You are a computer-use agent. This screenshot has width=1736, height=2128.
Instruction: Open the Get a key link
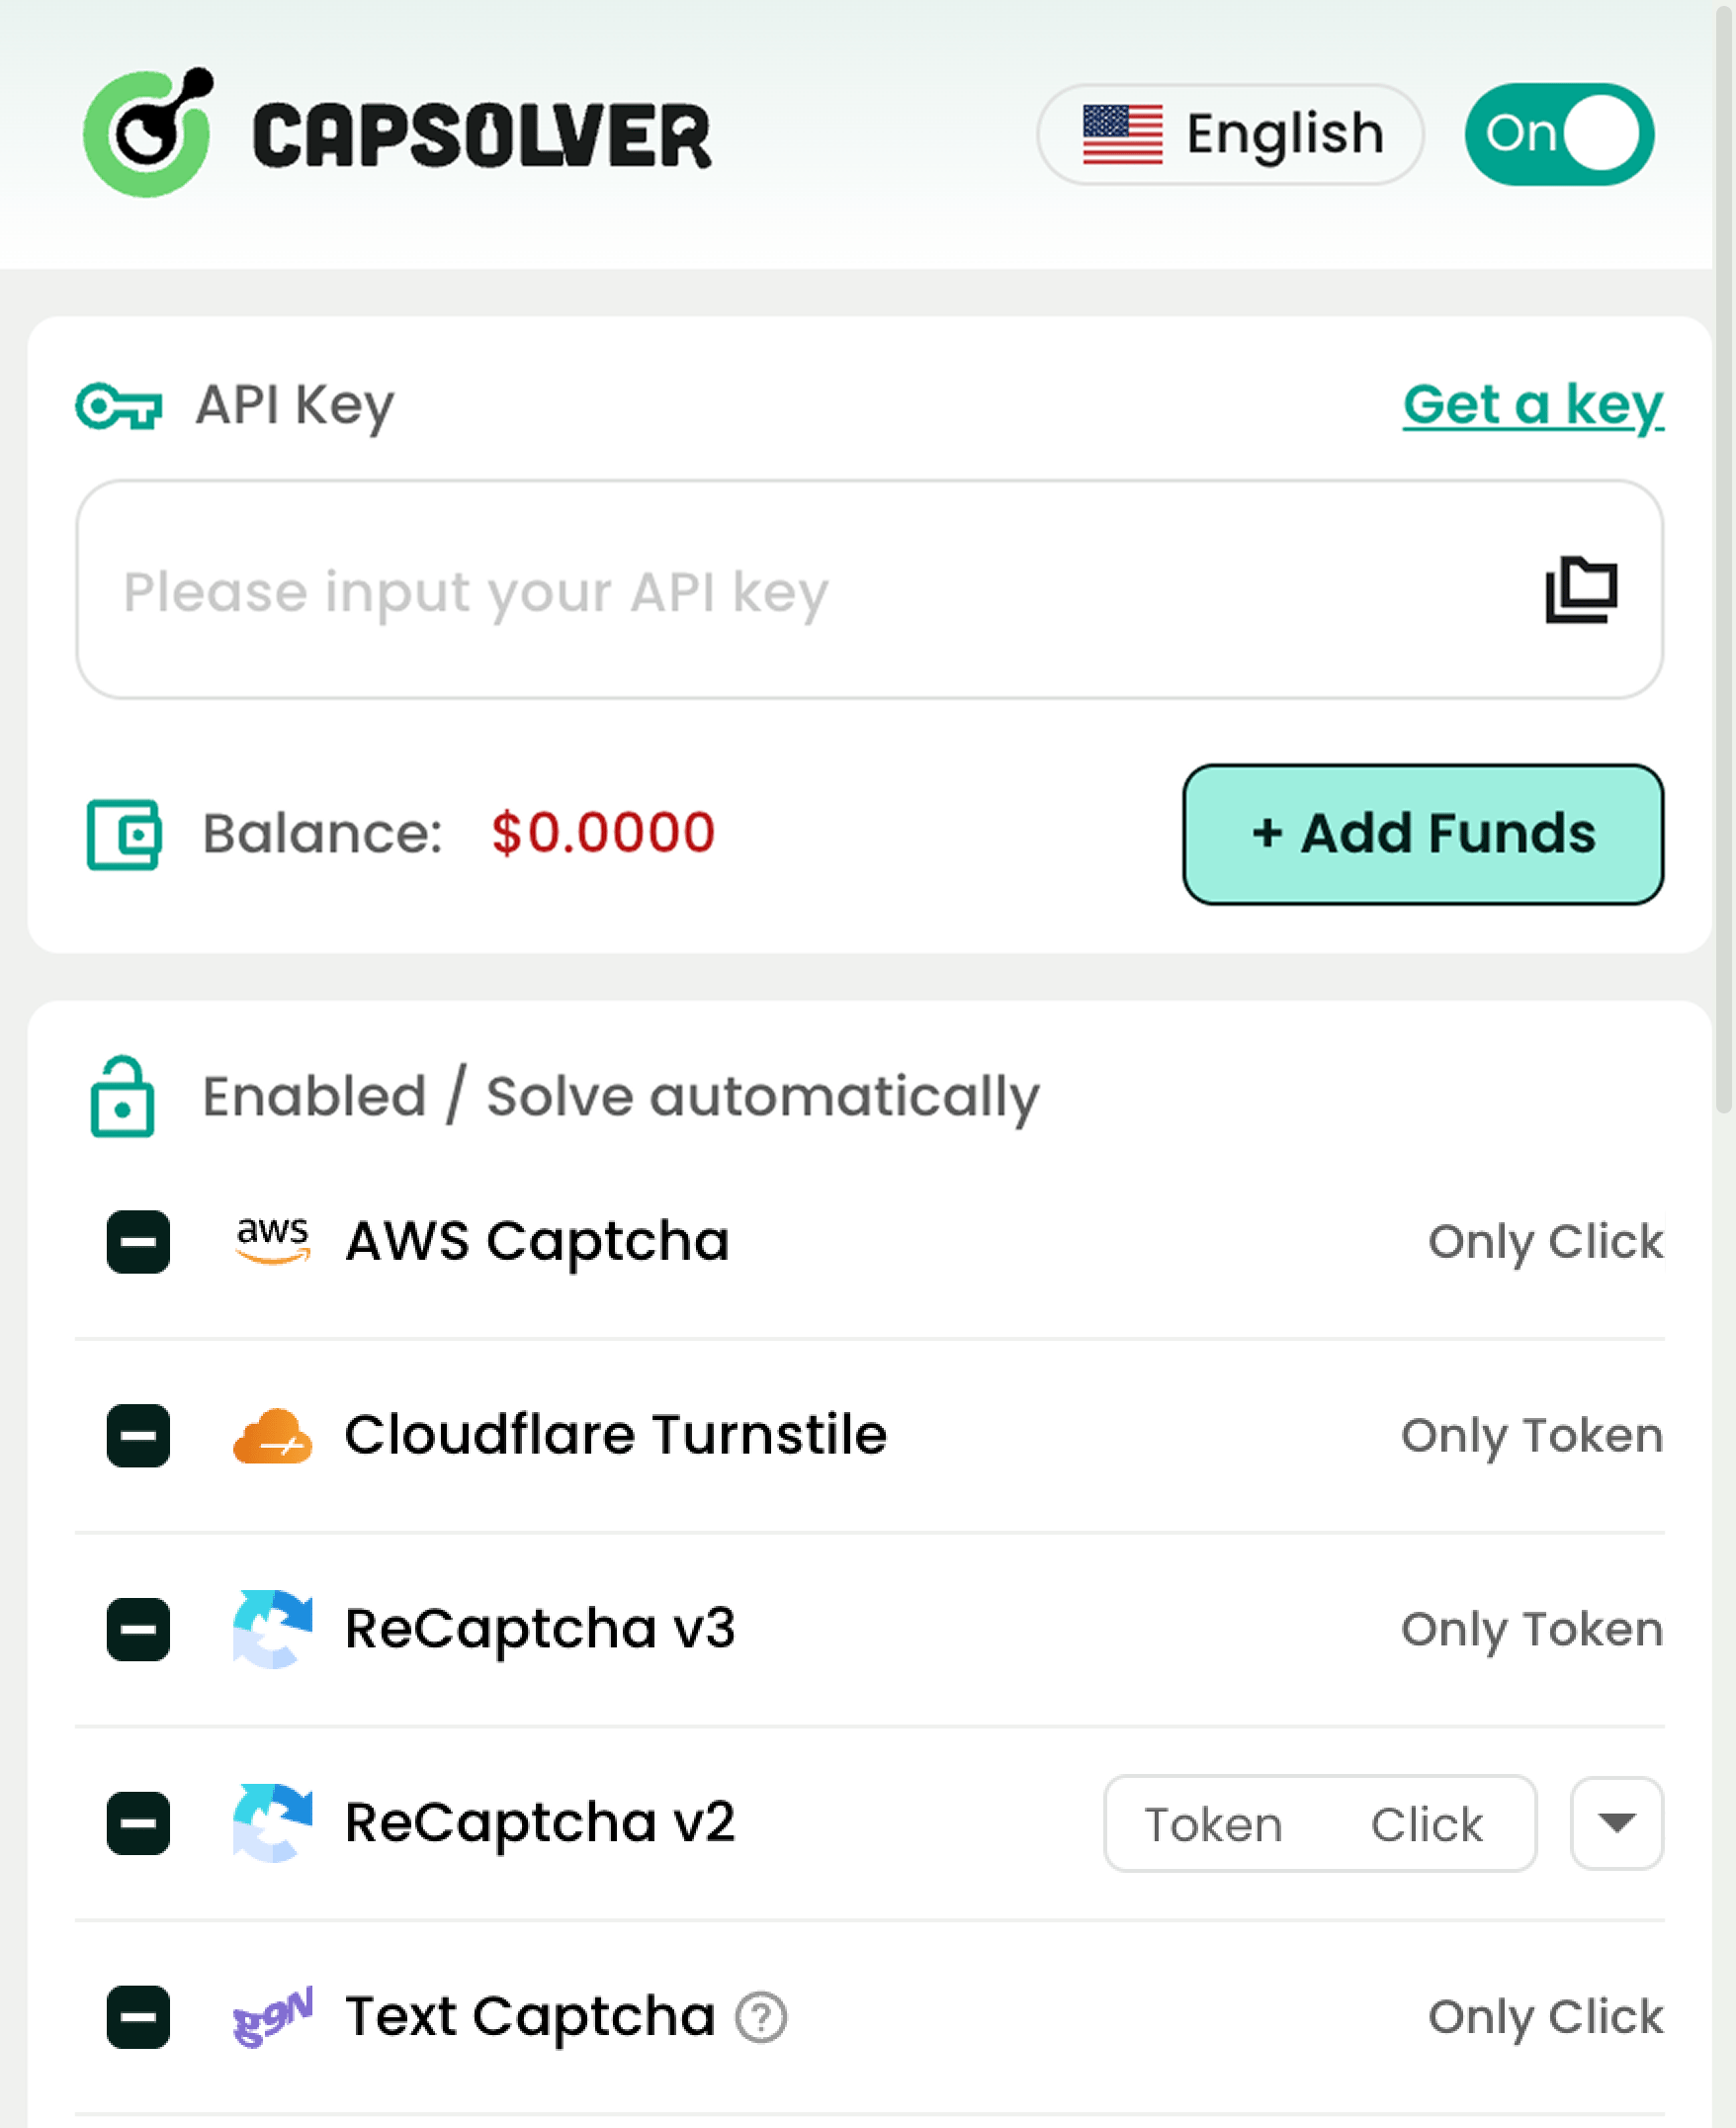coord(1532,405)
